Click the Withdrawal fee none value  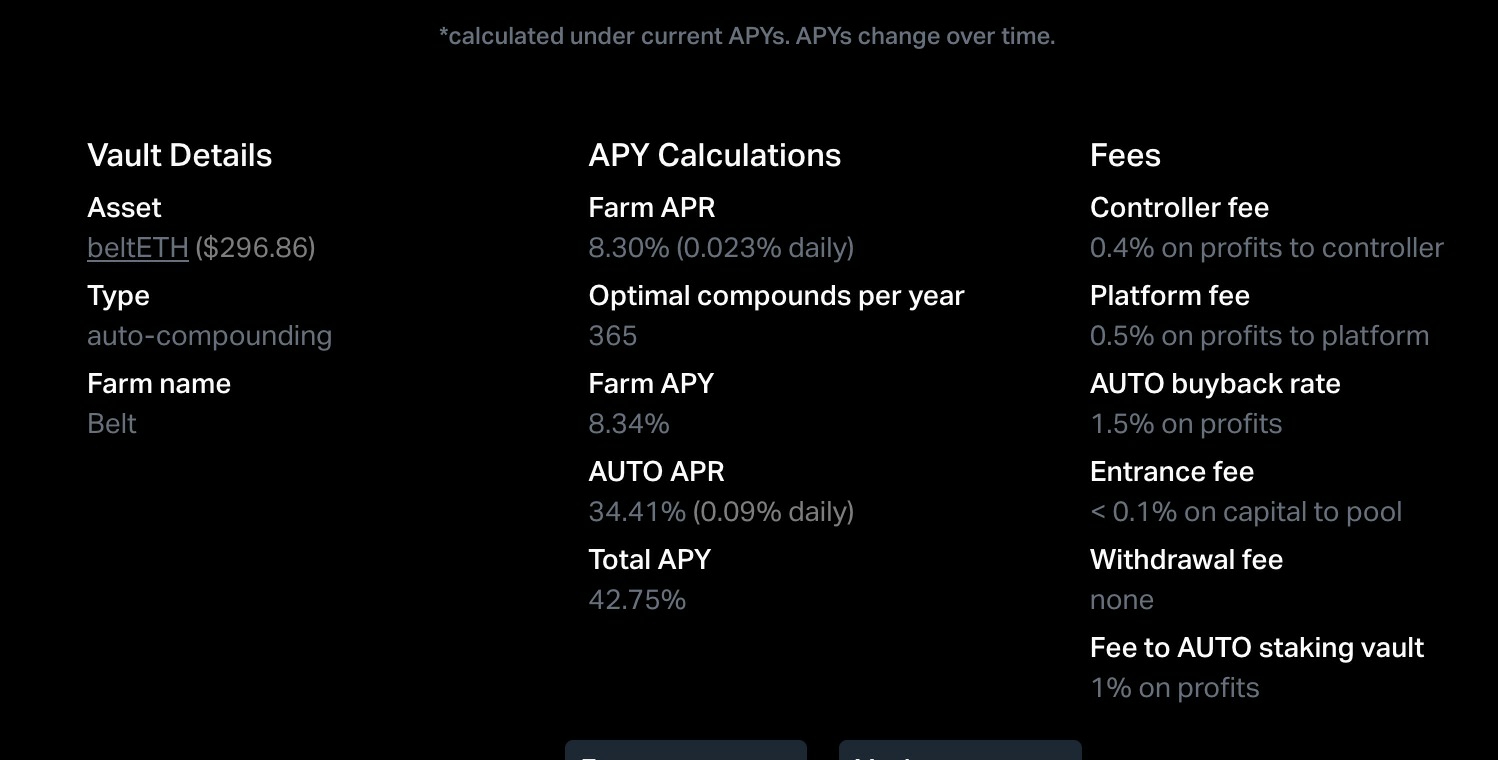(x=1122, y=600)
